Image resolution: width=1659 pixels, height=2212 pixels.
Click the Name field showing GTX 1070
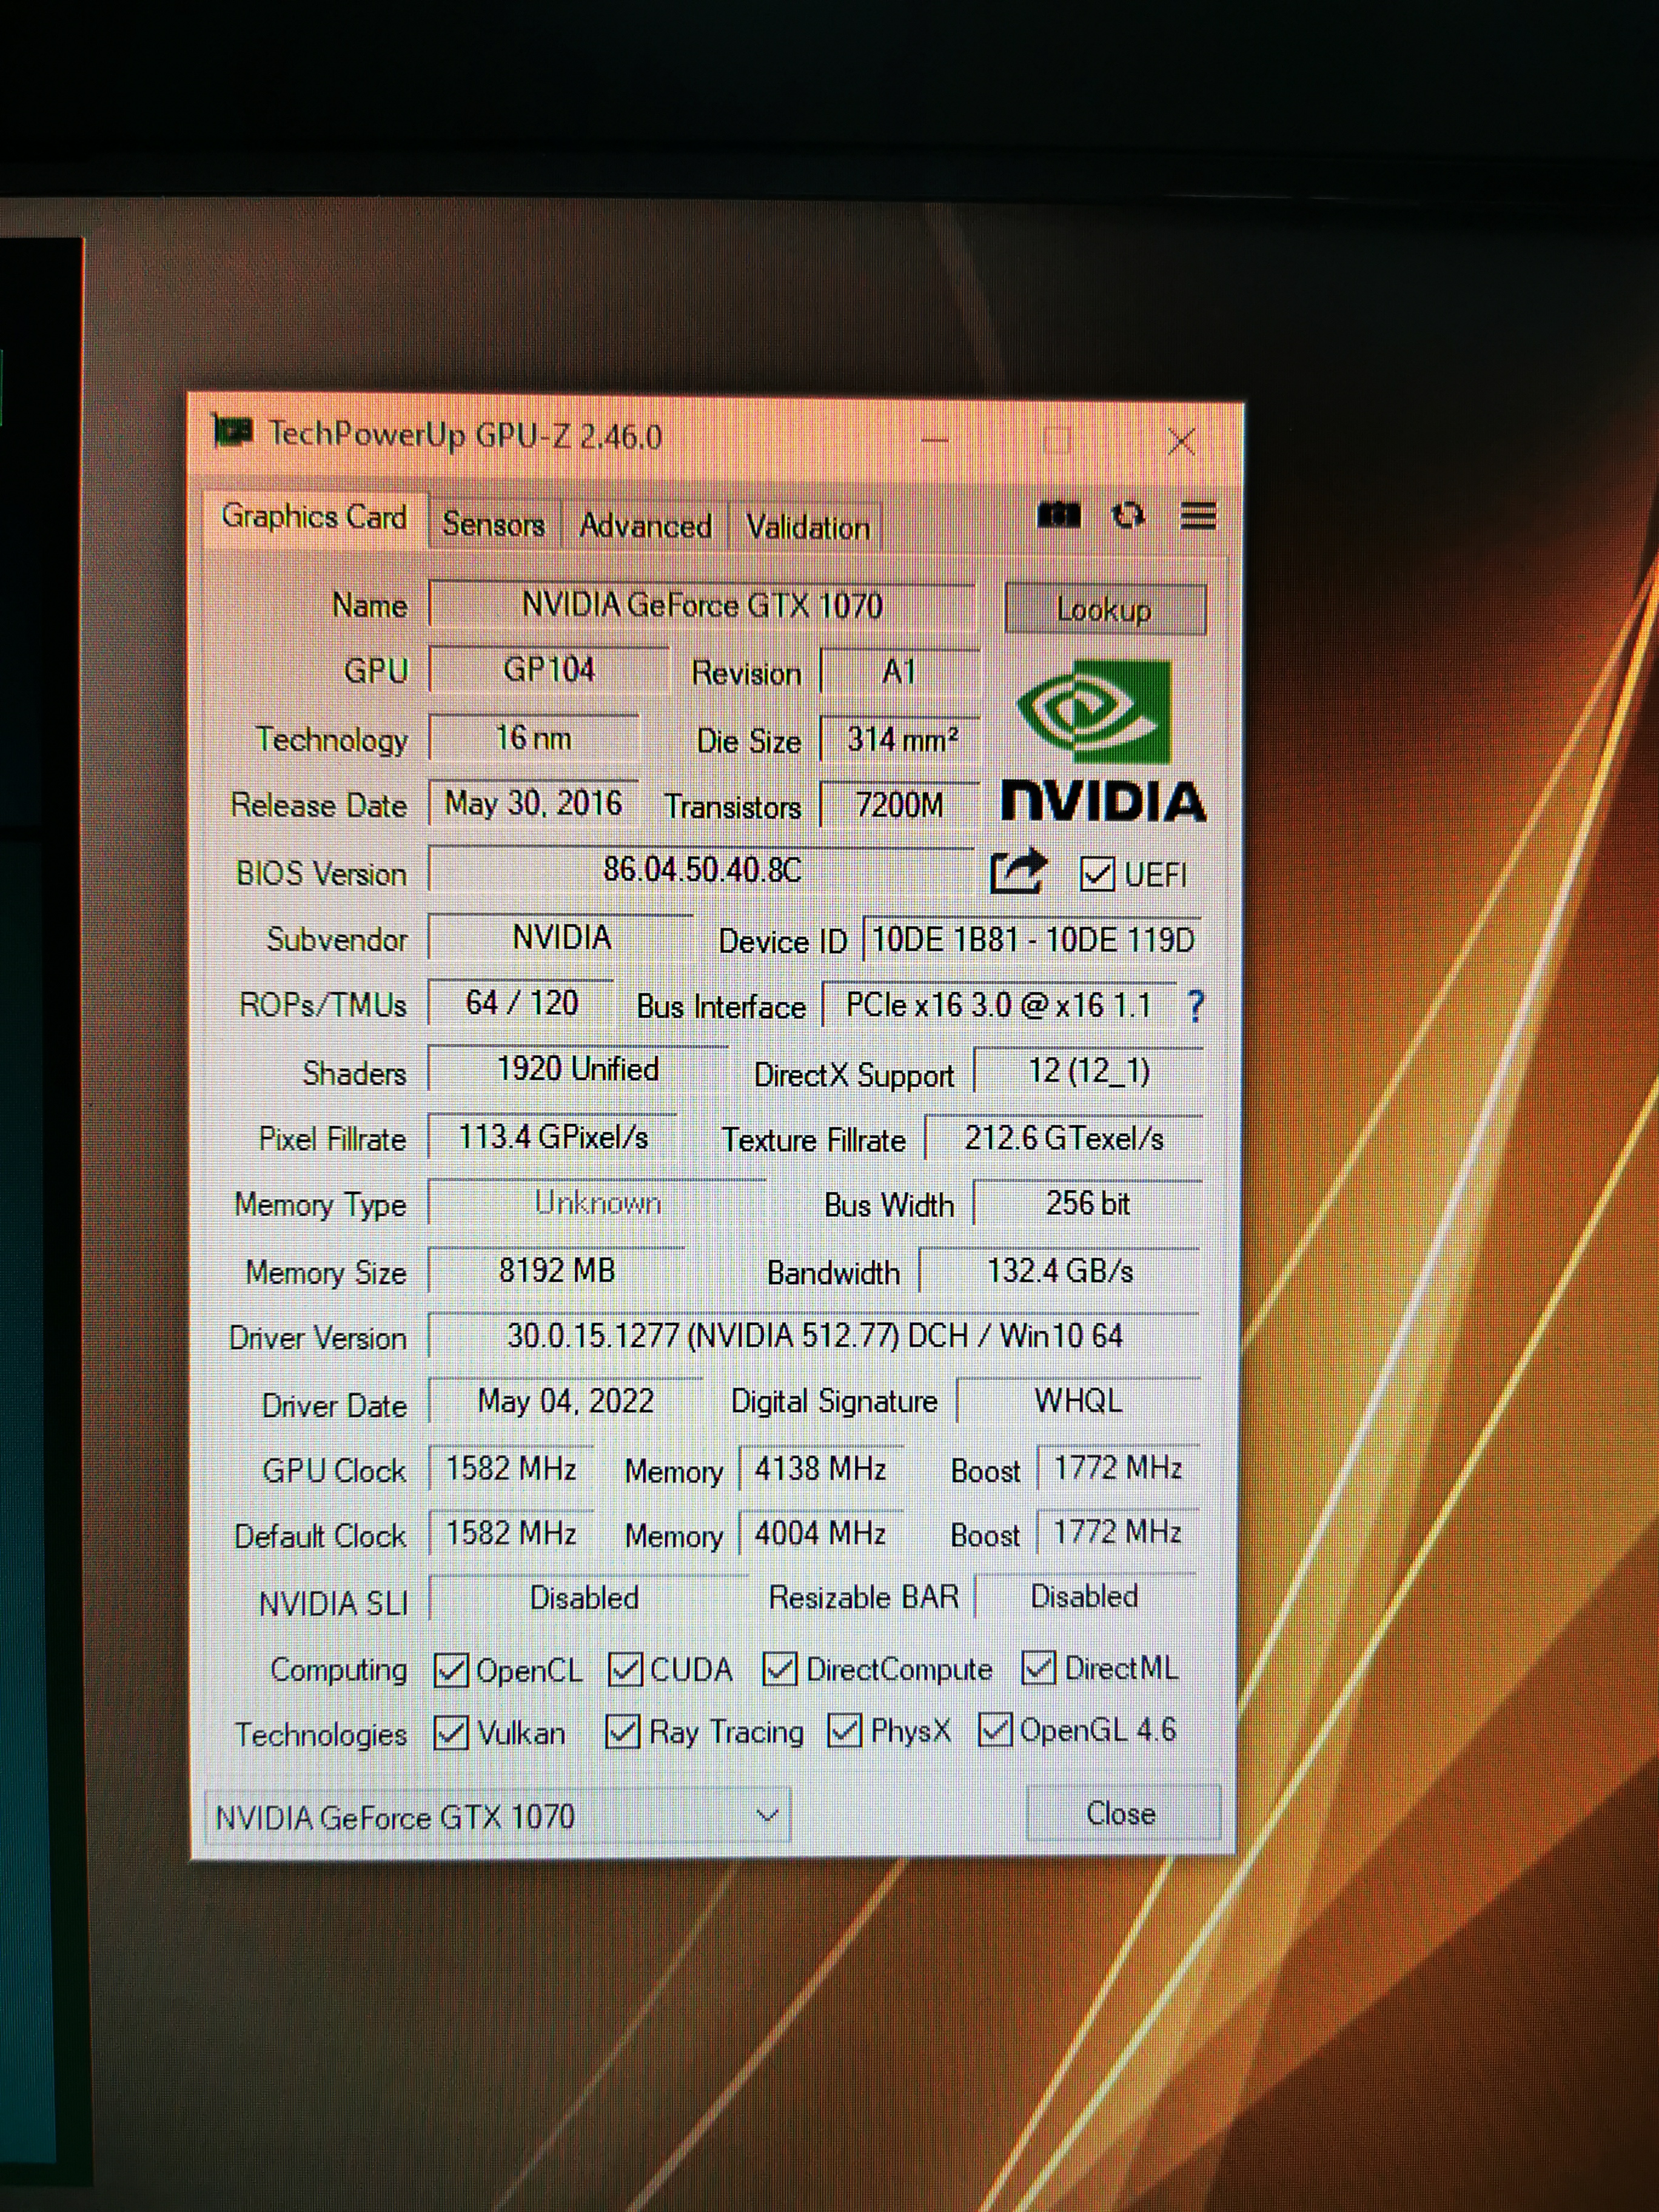(701, 605)
